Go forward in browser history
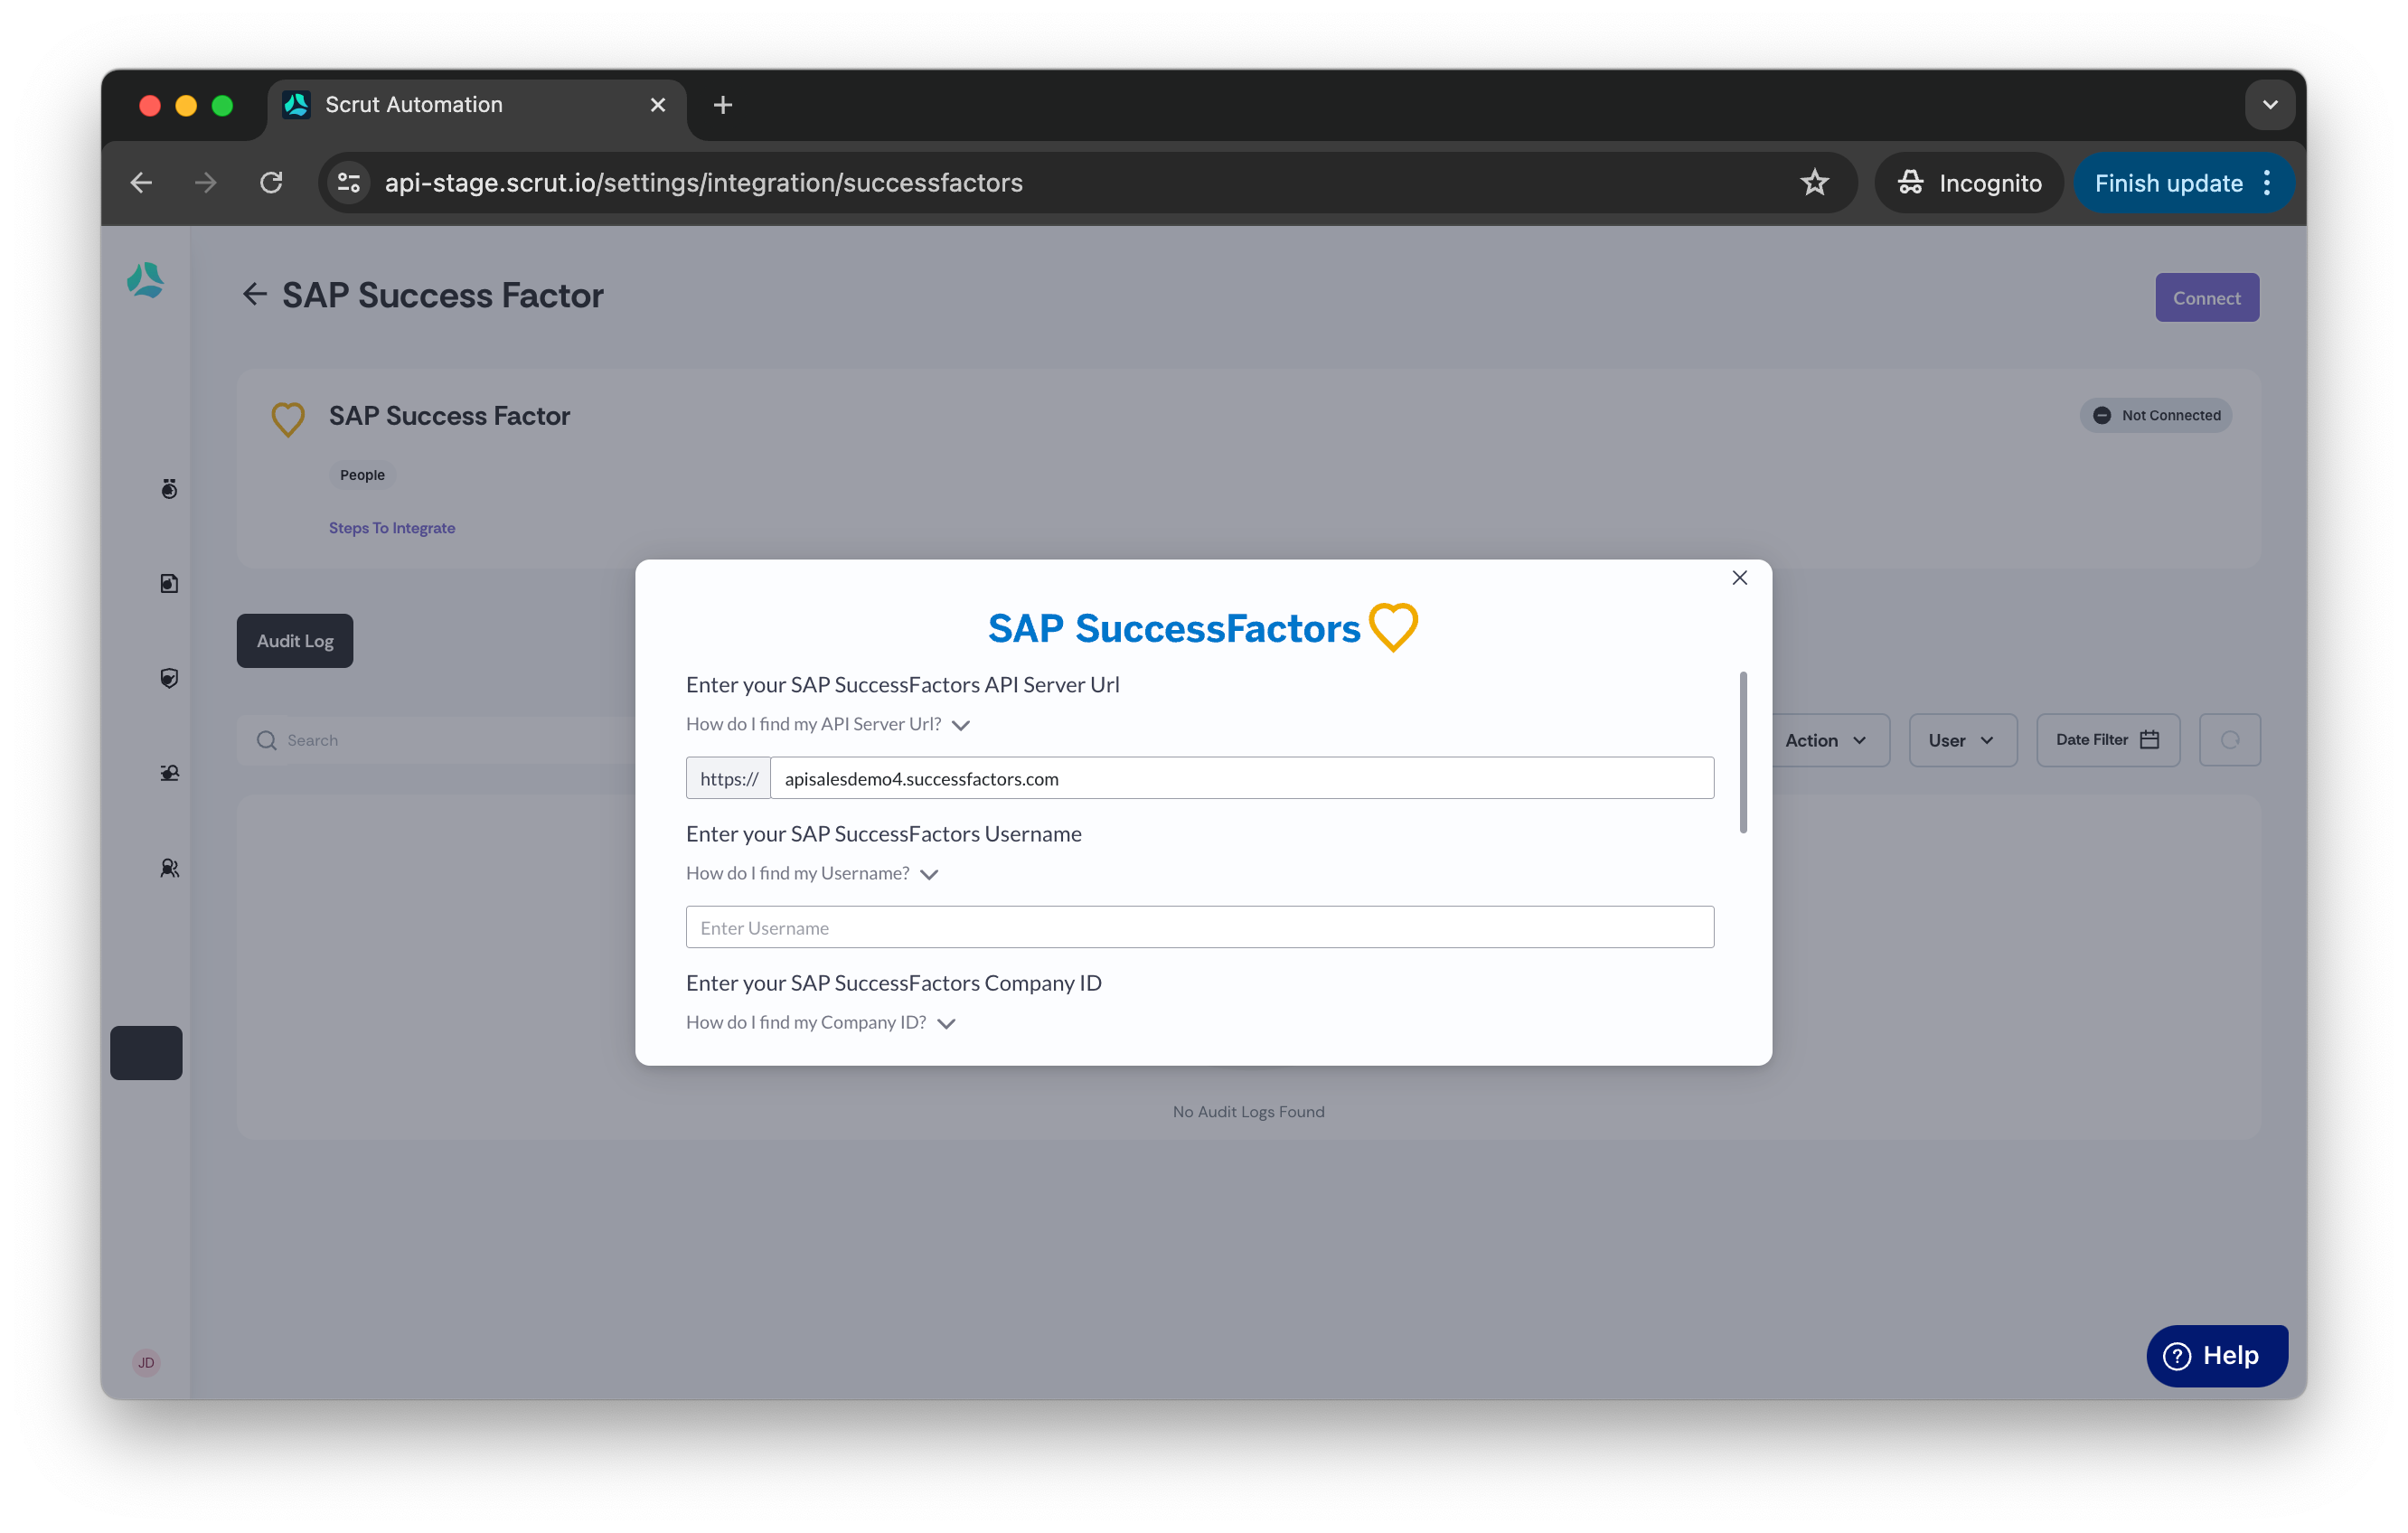The height and width of the screenshot is (1533, 2408). 206,183
